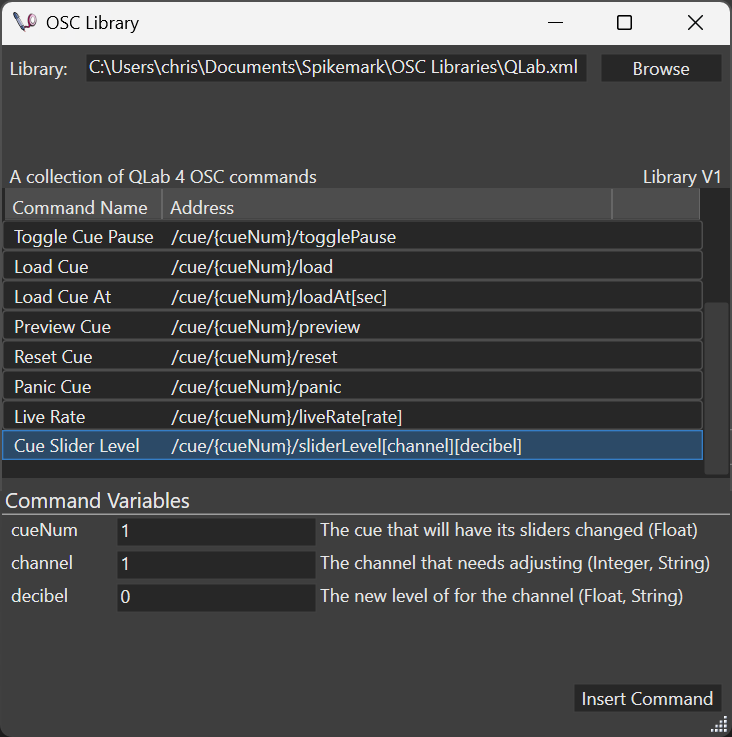Click the cueNum variable label
The image size is (732, 737).
[44, 530]
